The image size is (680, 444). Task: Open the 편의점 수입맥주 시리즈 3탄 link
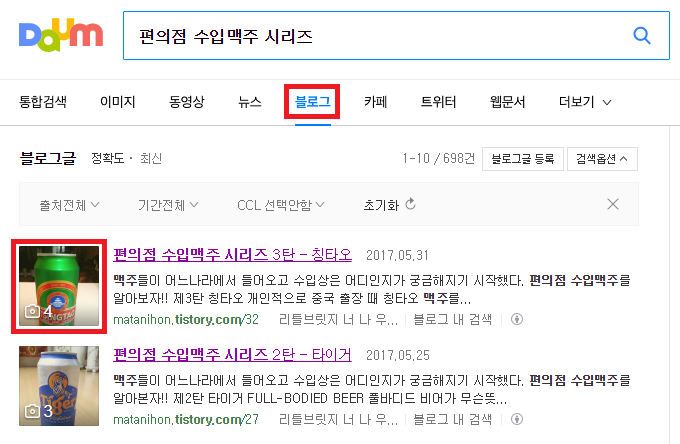[232, 255]
